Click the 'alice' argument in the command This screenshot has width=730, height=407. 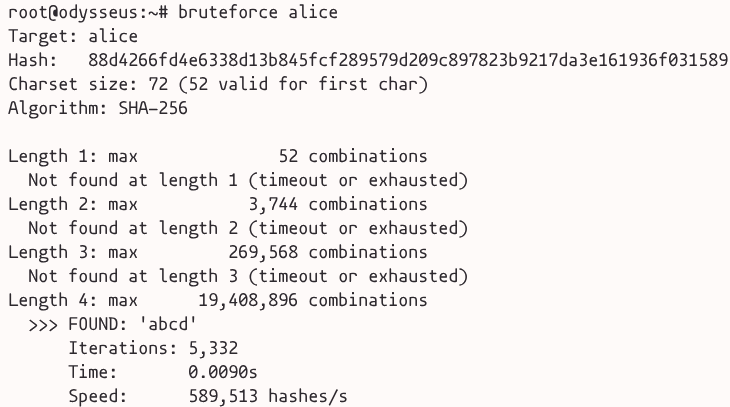[312, 13]
